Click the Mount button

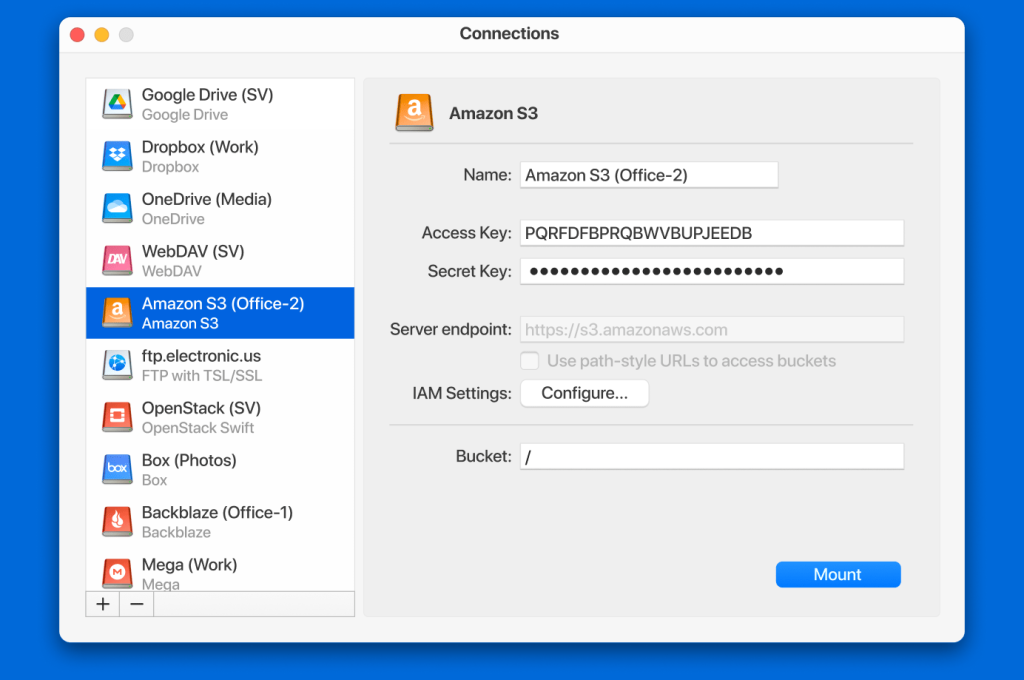pos(838,574)
